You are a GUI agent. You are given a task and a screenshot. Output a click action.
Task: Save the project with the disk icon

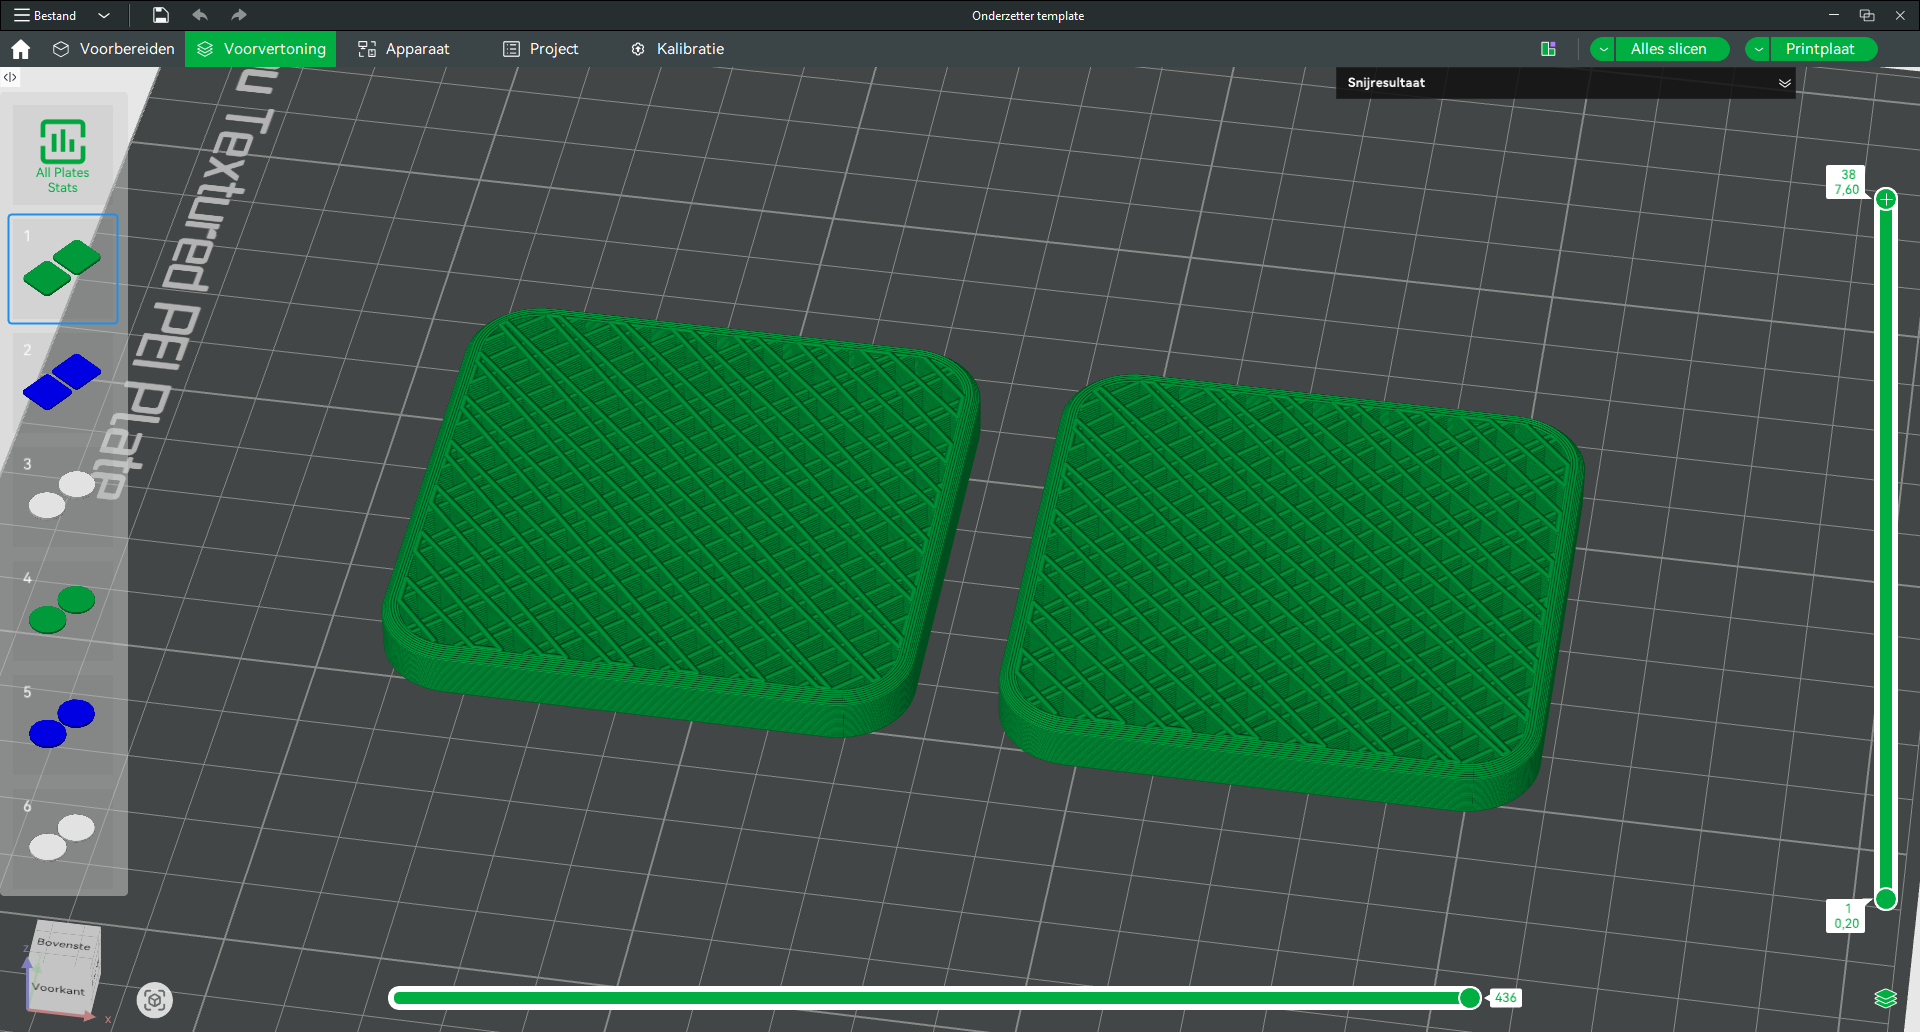160,15
